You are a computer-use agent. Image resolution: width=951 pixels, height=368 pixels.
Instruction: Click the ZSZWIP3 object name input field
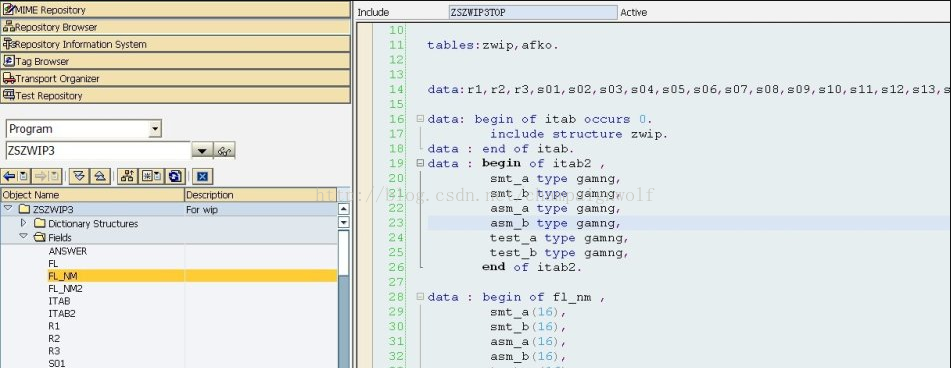point(98,150)
